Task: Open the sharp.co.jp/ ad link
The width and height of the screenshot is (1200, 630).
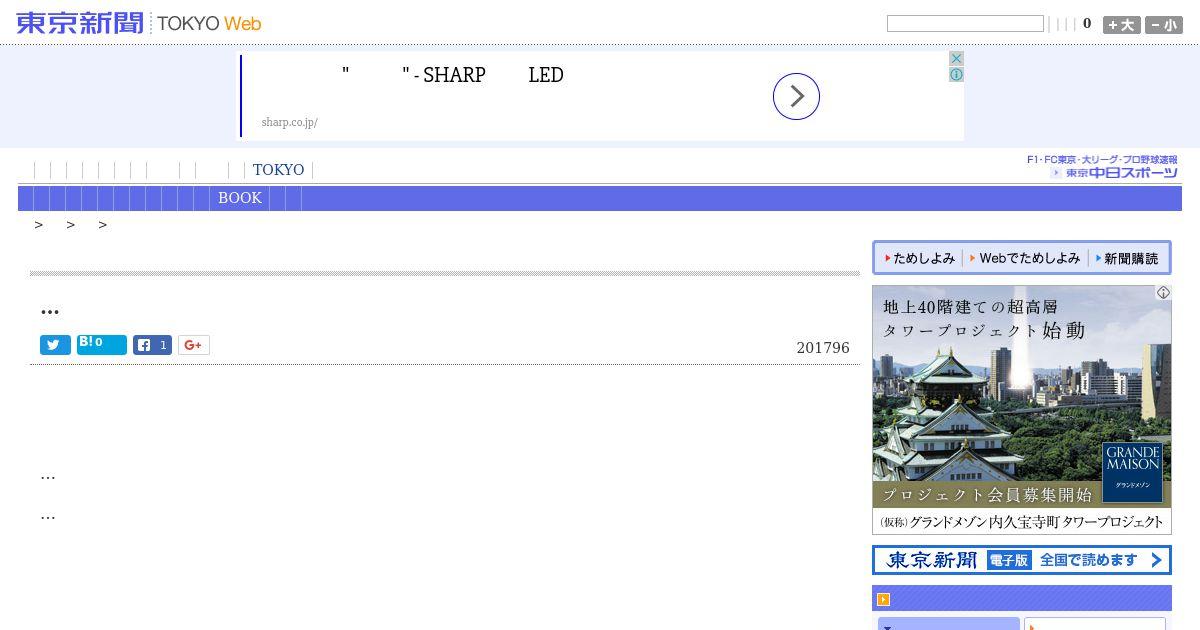Action: coord(289,122)
